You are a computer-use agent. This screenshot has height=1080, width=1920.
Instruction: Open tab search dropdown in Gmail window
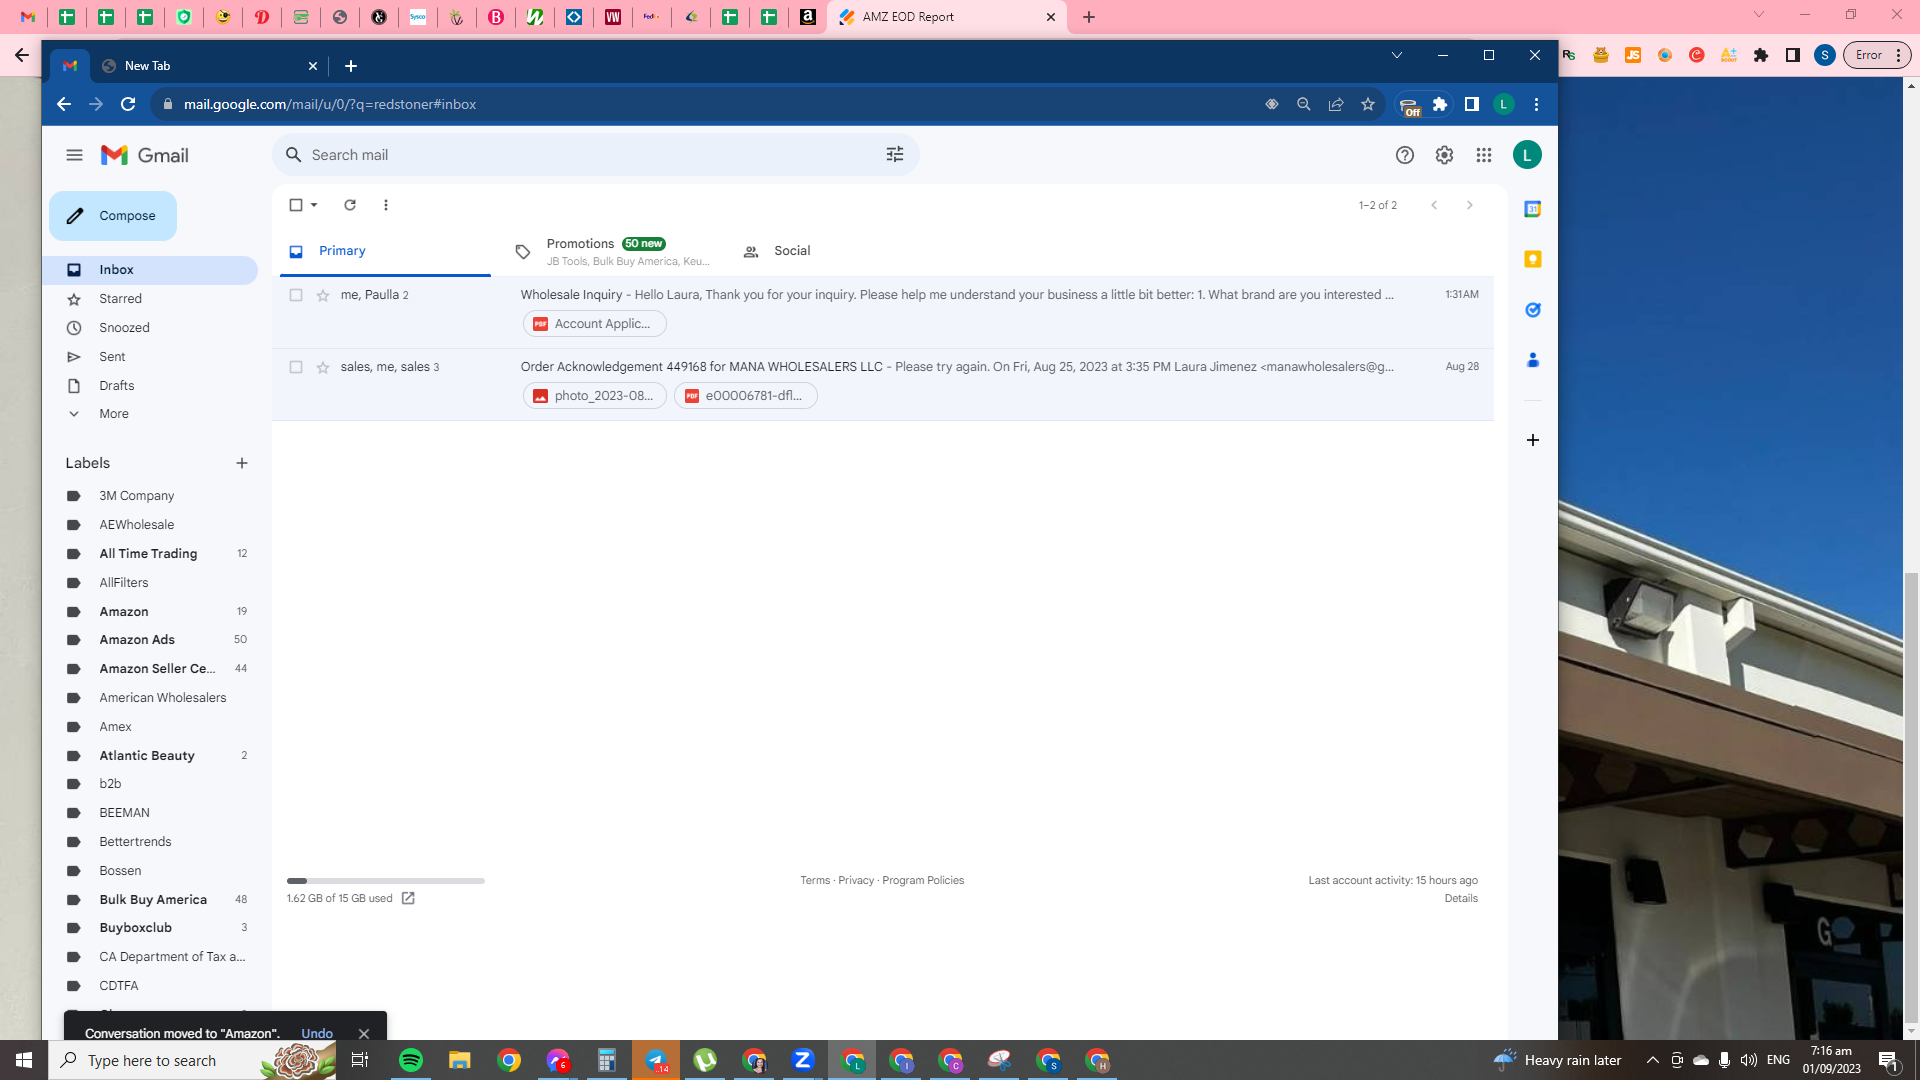(1397, 55)
